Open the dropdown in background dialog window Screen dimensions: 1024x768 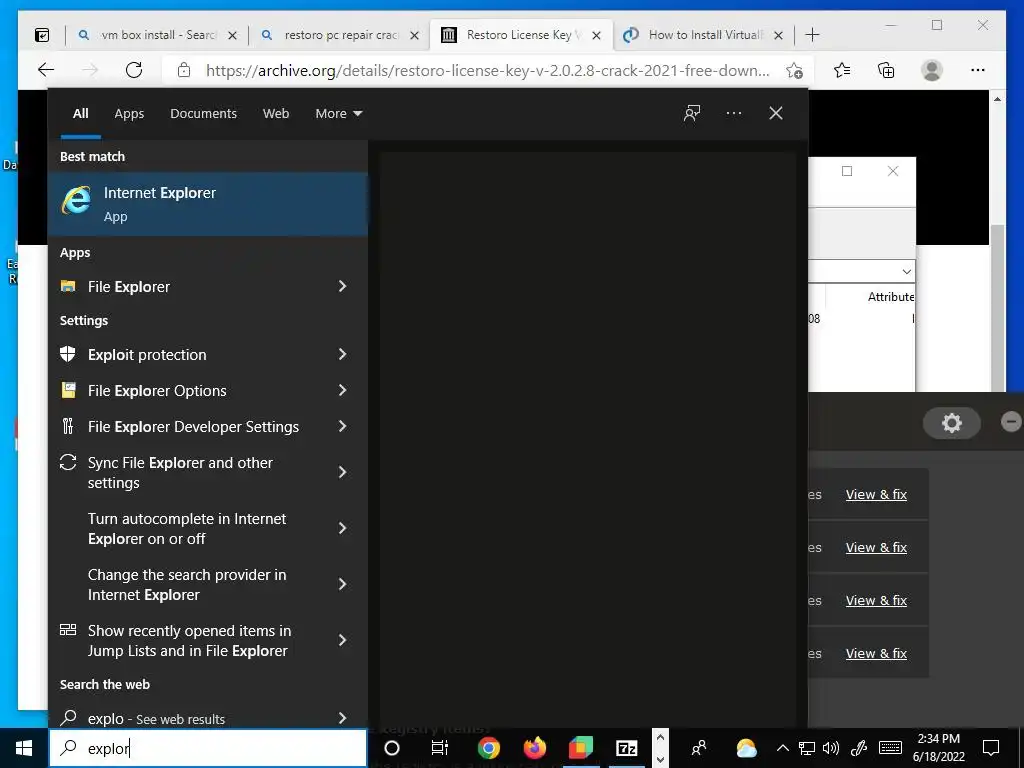(906, 272)
